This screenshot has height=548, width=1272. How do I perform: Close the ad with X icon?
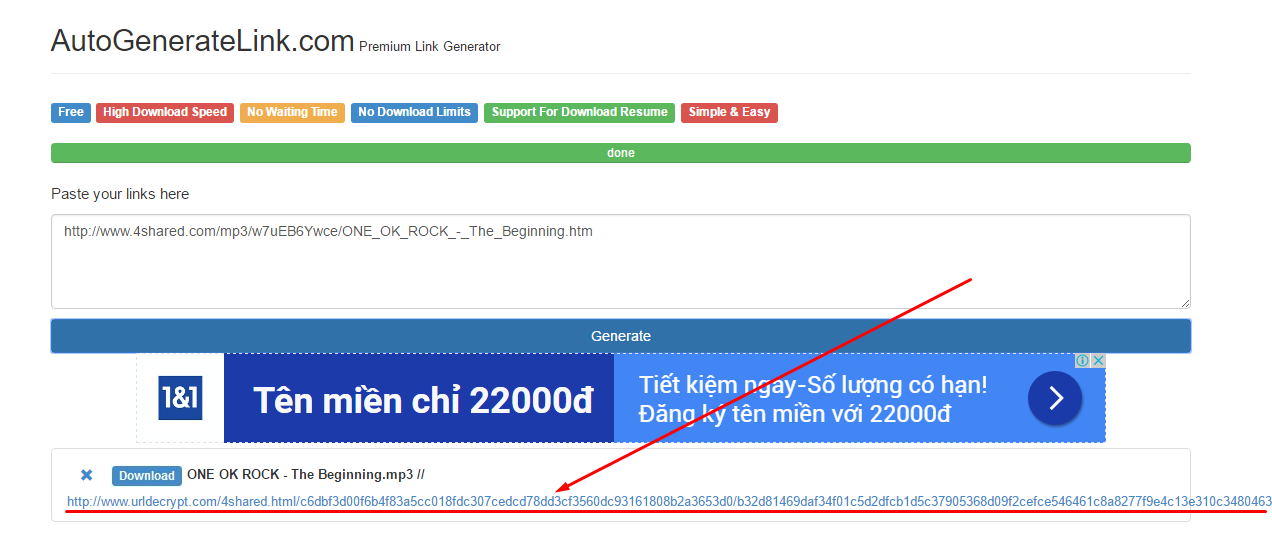click(x=1097, y=361)
